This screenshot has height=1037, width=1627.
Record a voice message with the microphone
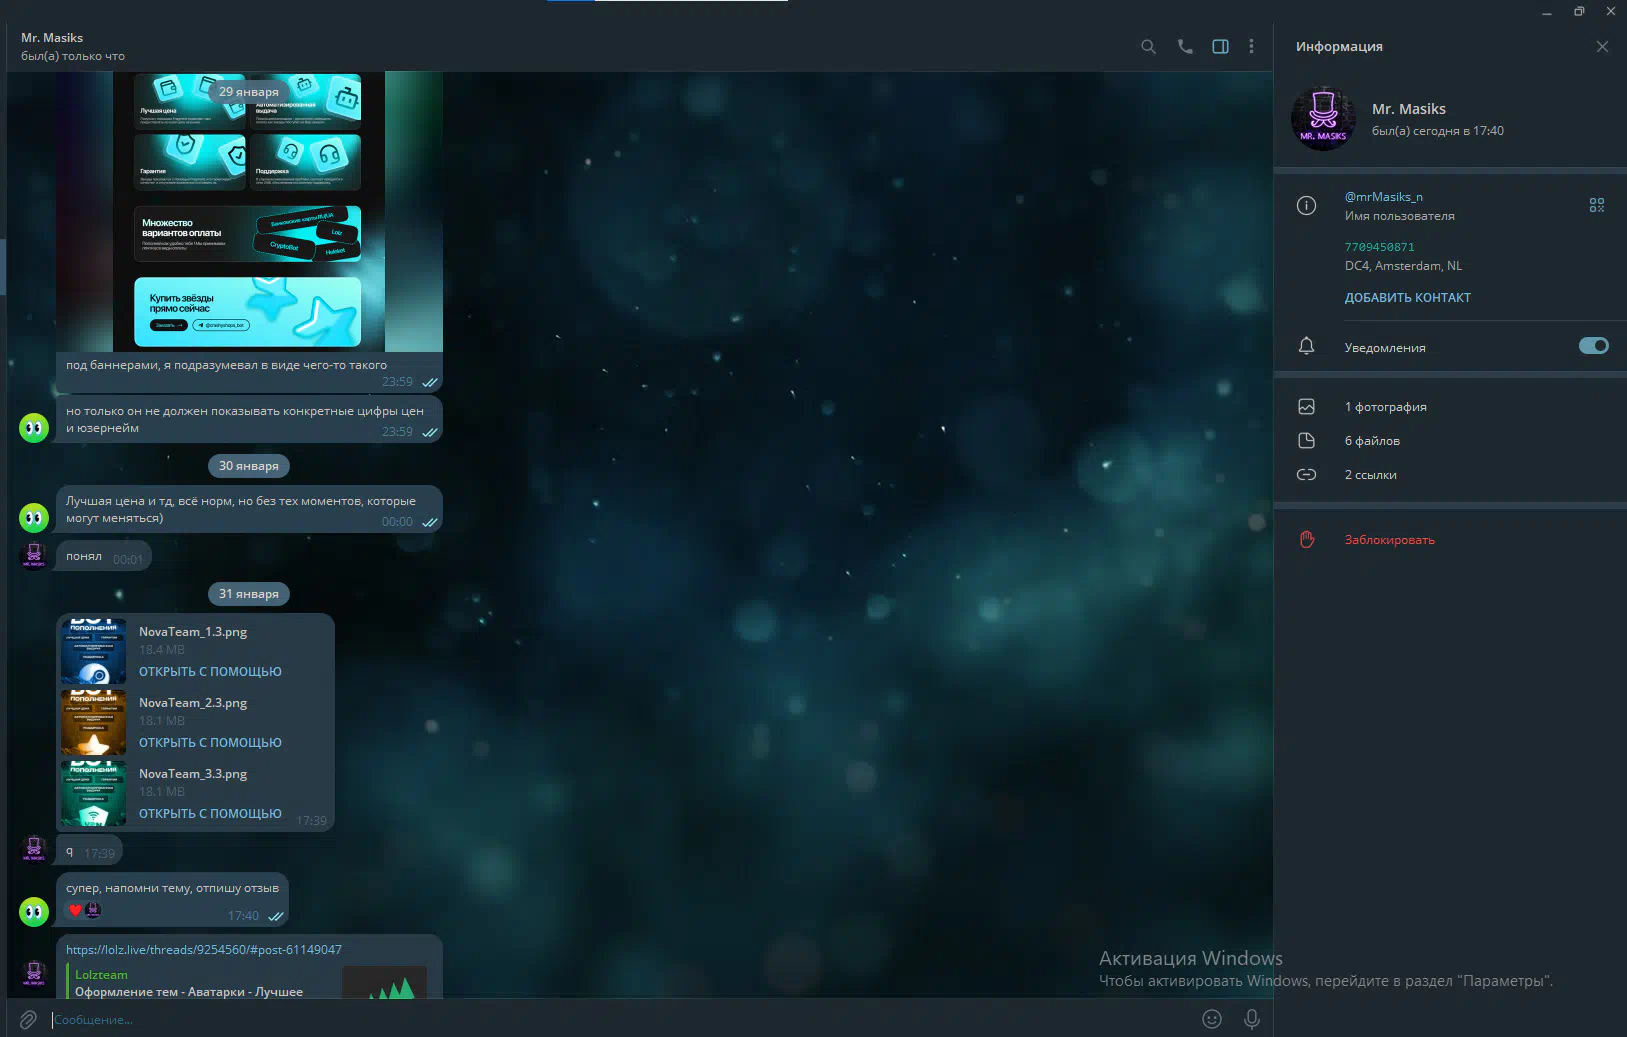(1251, 1019)
